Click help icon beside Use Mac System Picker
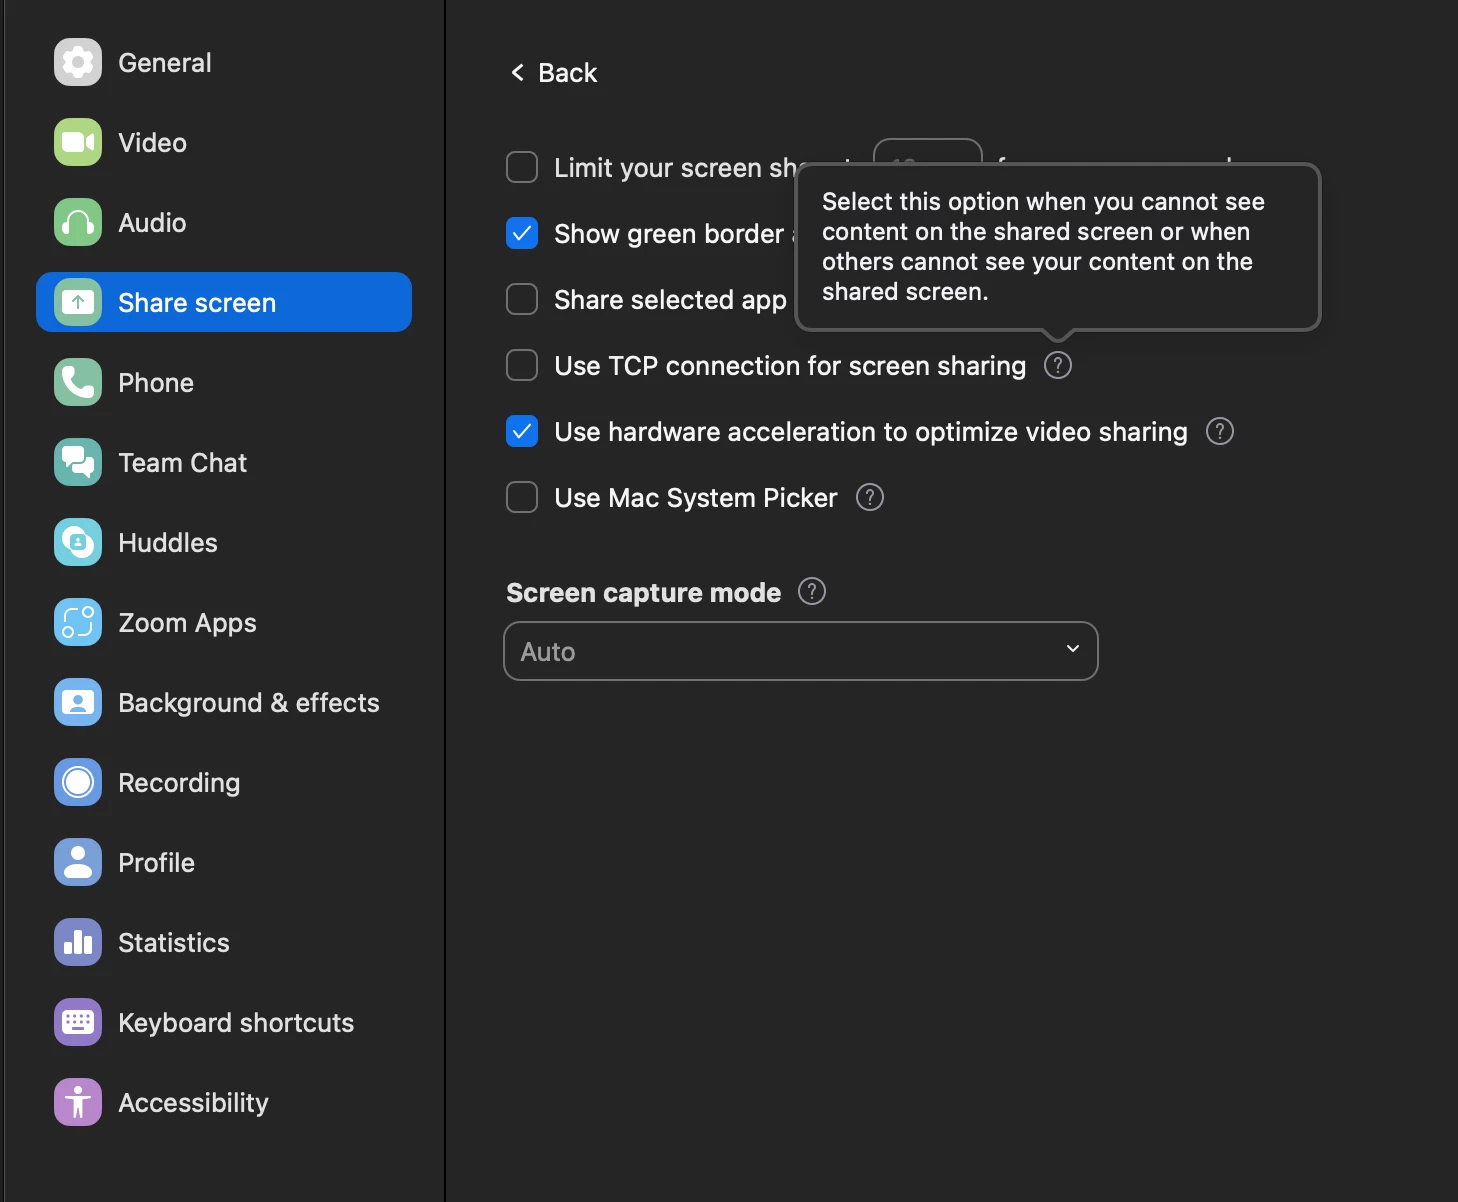 point(870,498)
